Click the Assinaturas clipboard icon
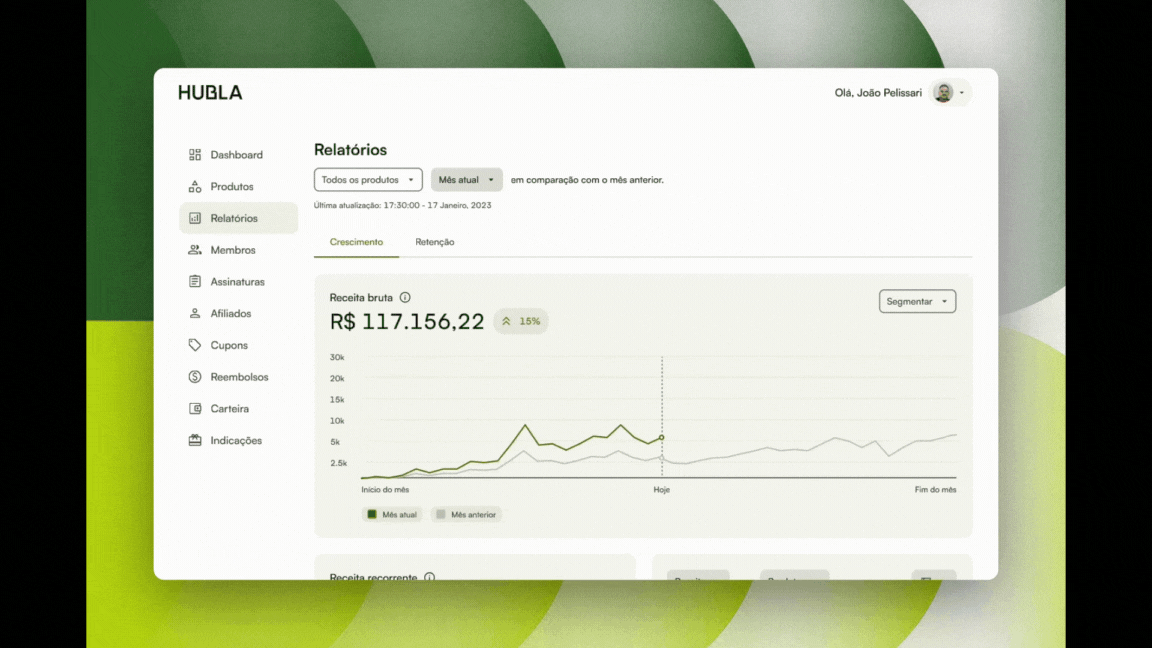Screen dimensions: 1152x648 (x=195, y=281)
